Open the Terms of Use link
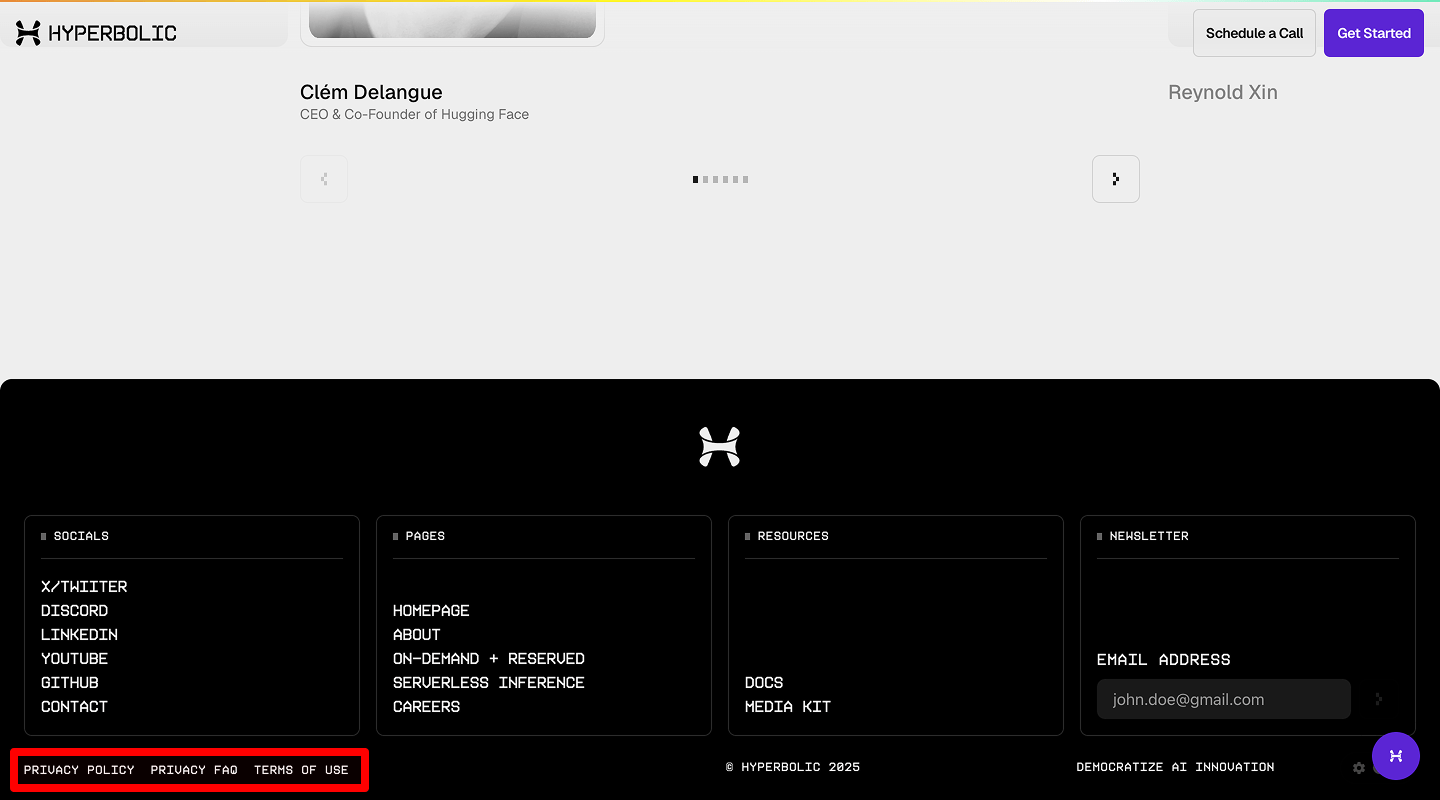 tap(303, 769)
